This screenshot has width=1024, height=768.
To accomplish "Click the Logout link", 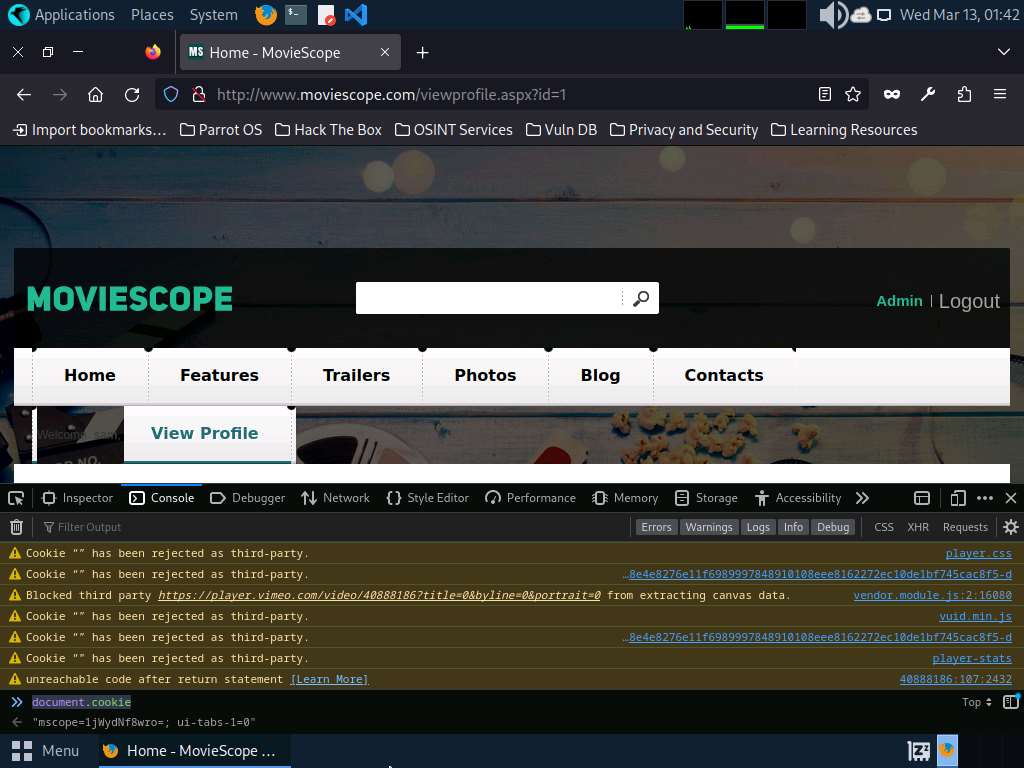I will point(969,301).
